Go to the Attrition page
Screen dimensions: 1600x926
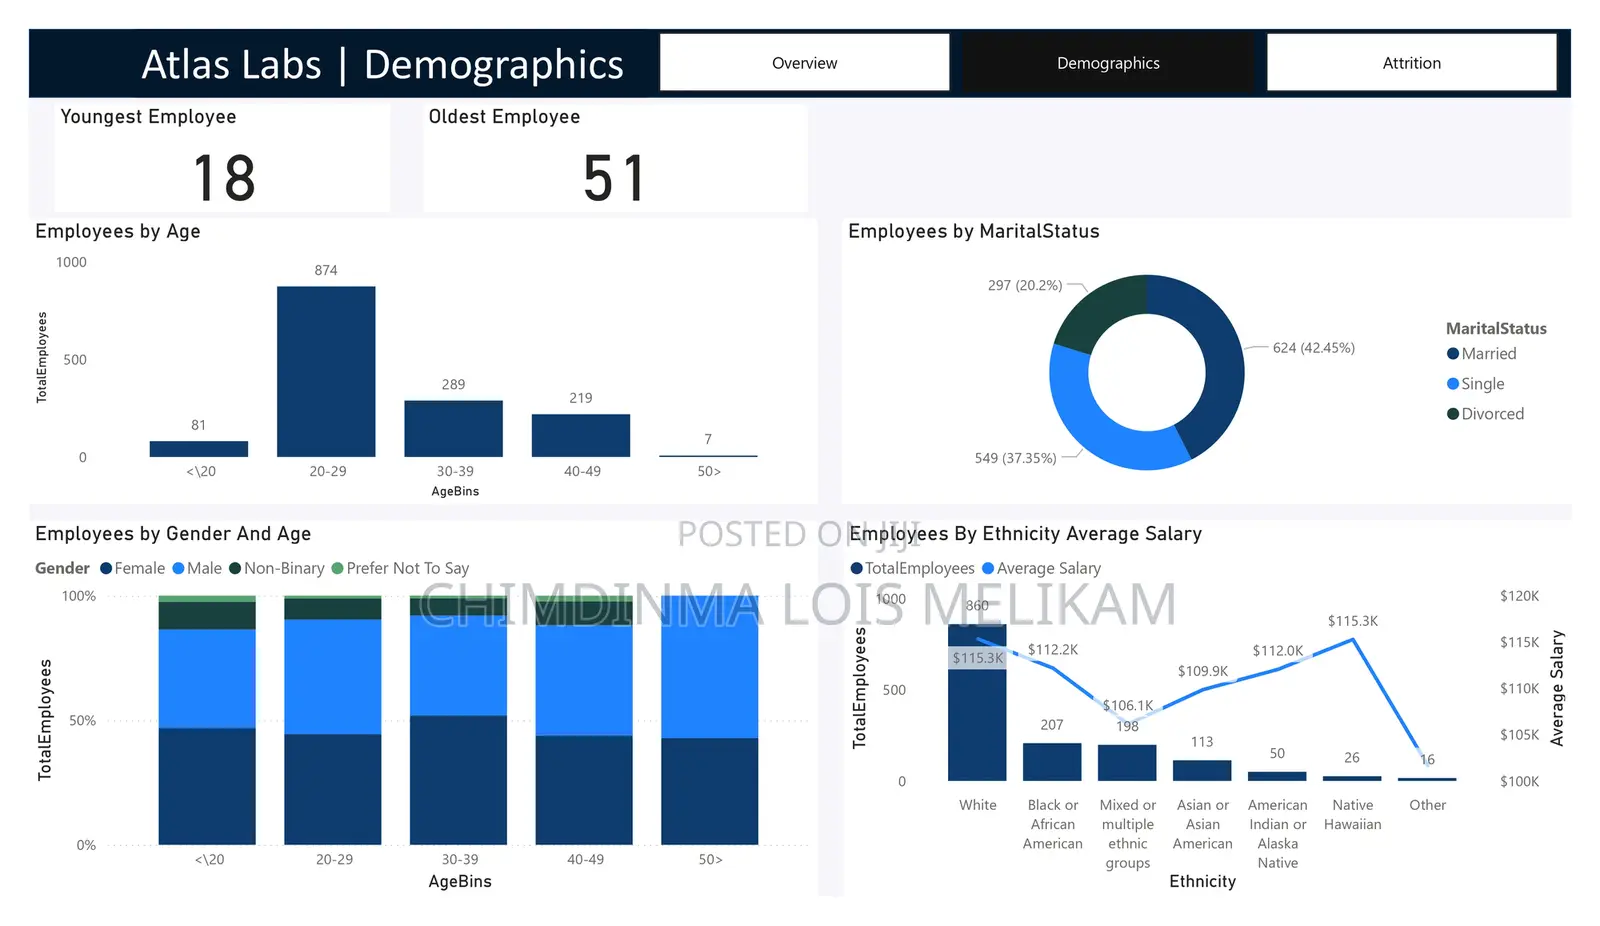(1411, 63)
